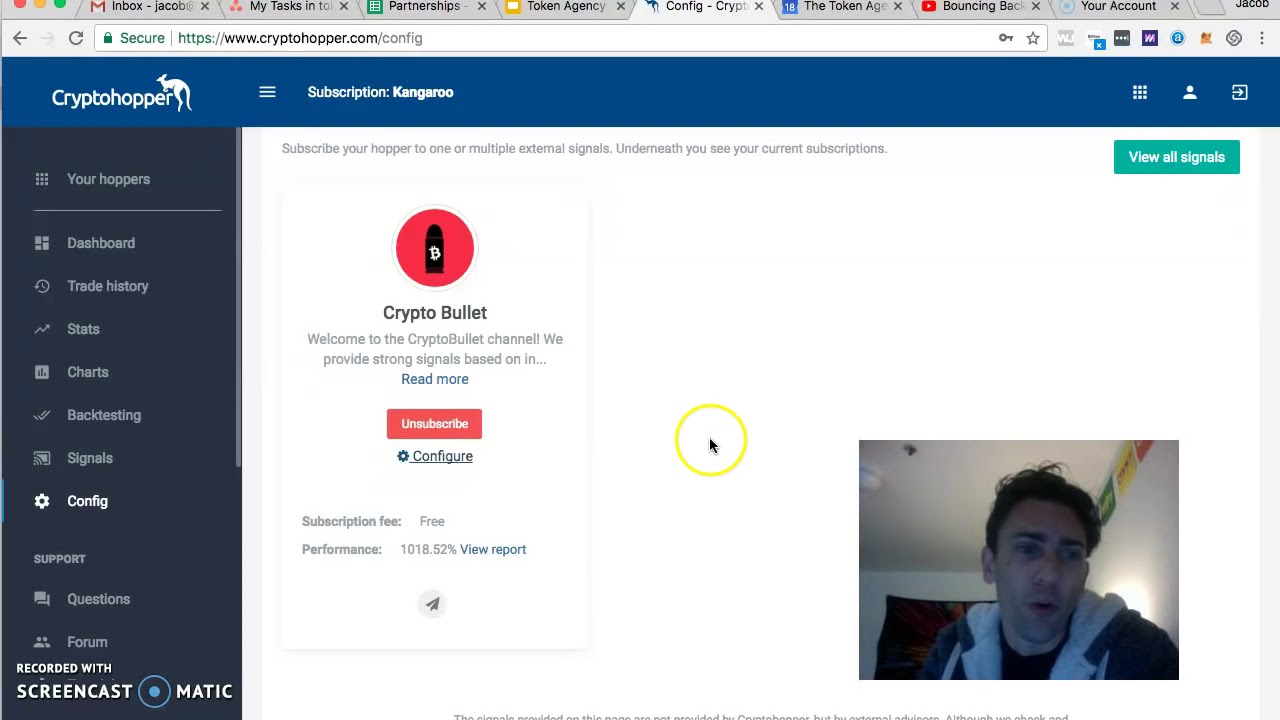
Task: Click the Trade history clock icon
Action: coord(42,286)
